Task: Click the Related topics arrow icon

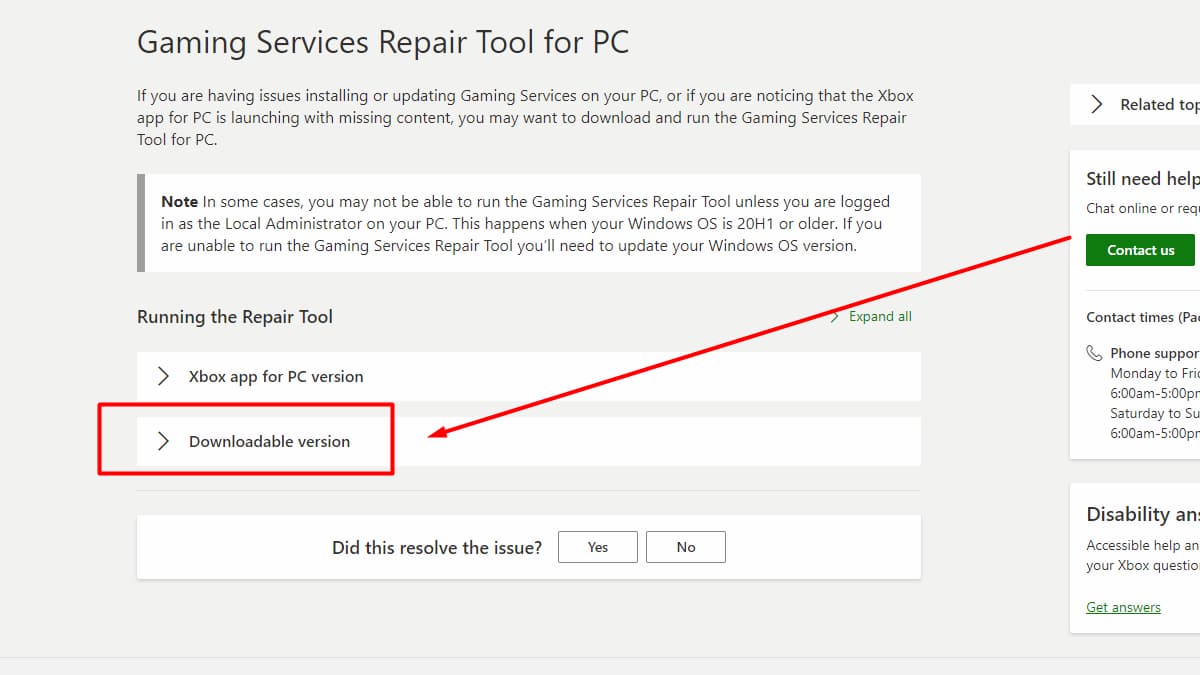Action: [1097, 104]
